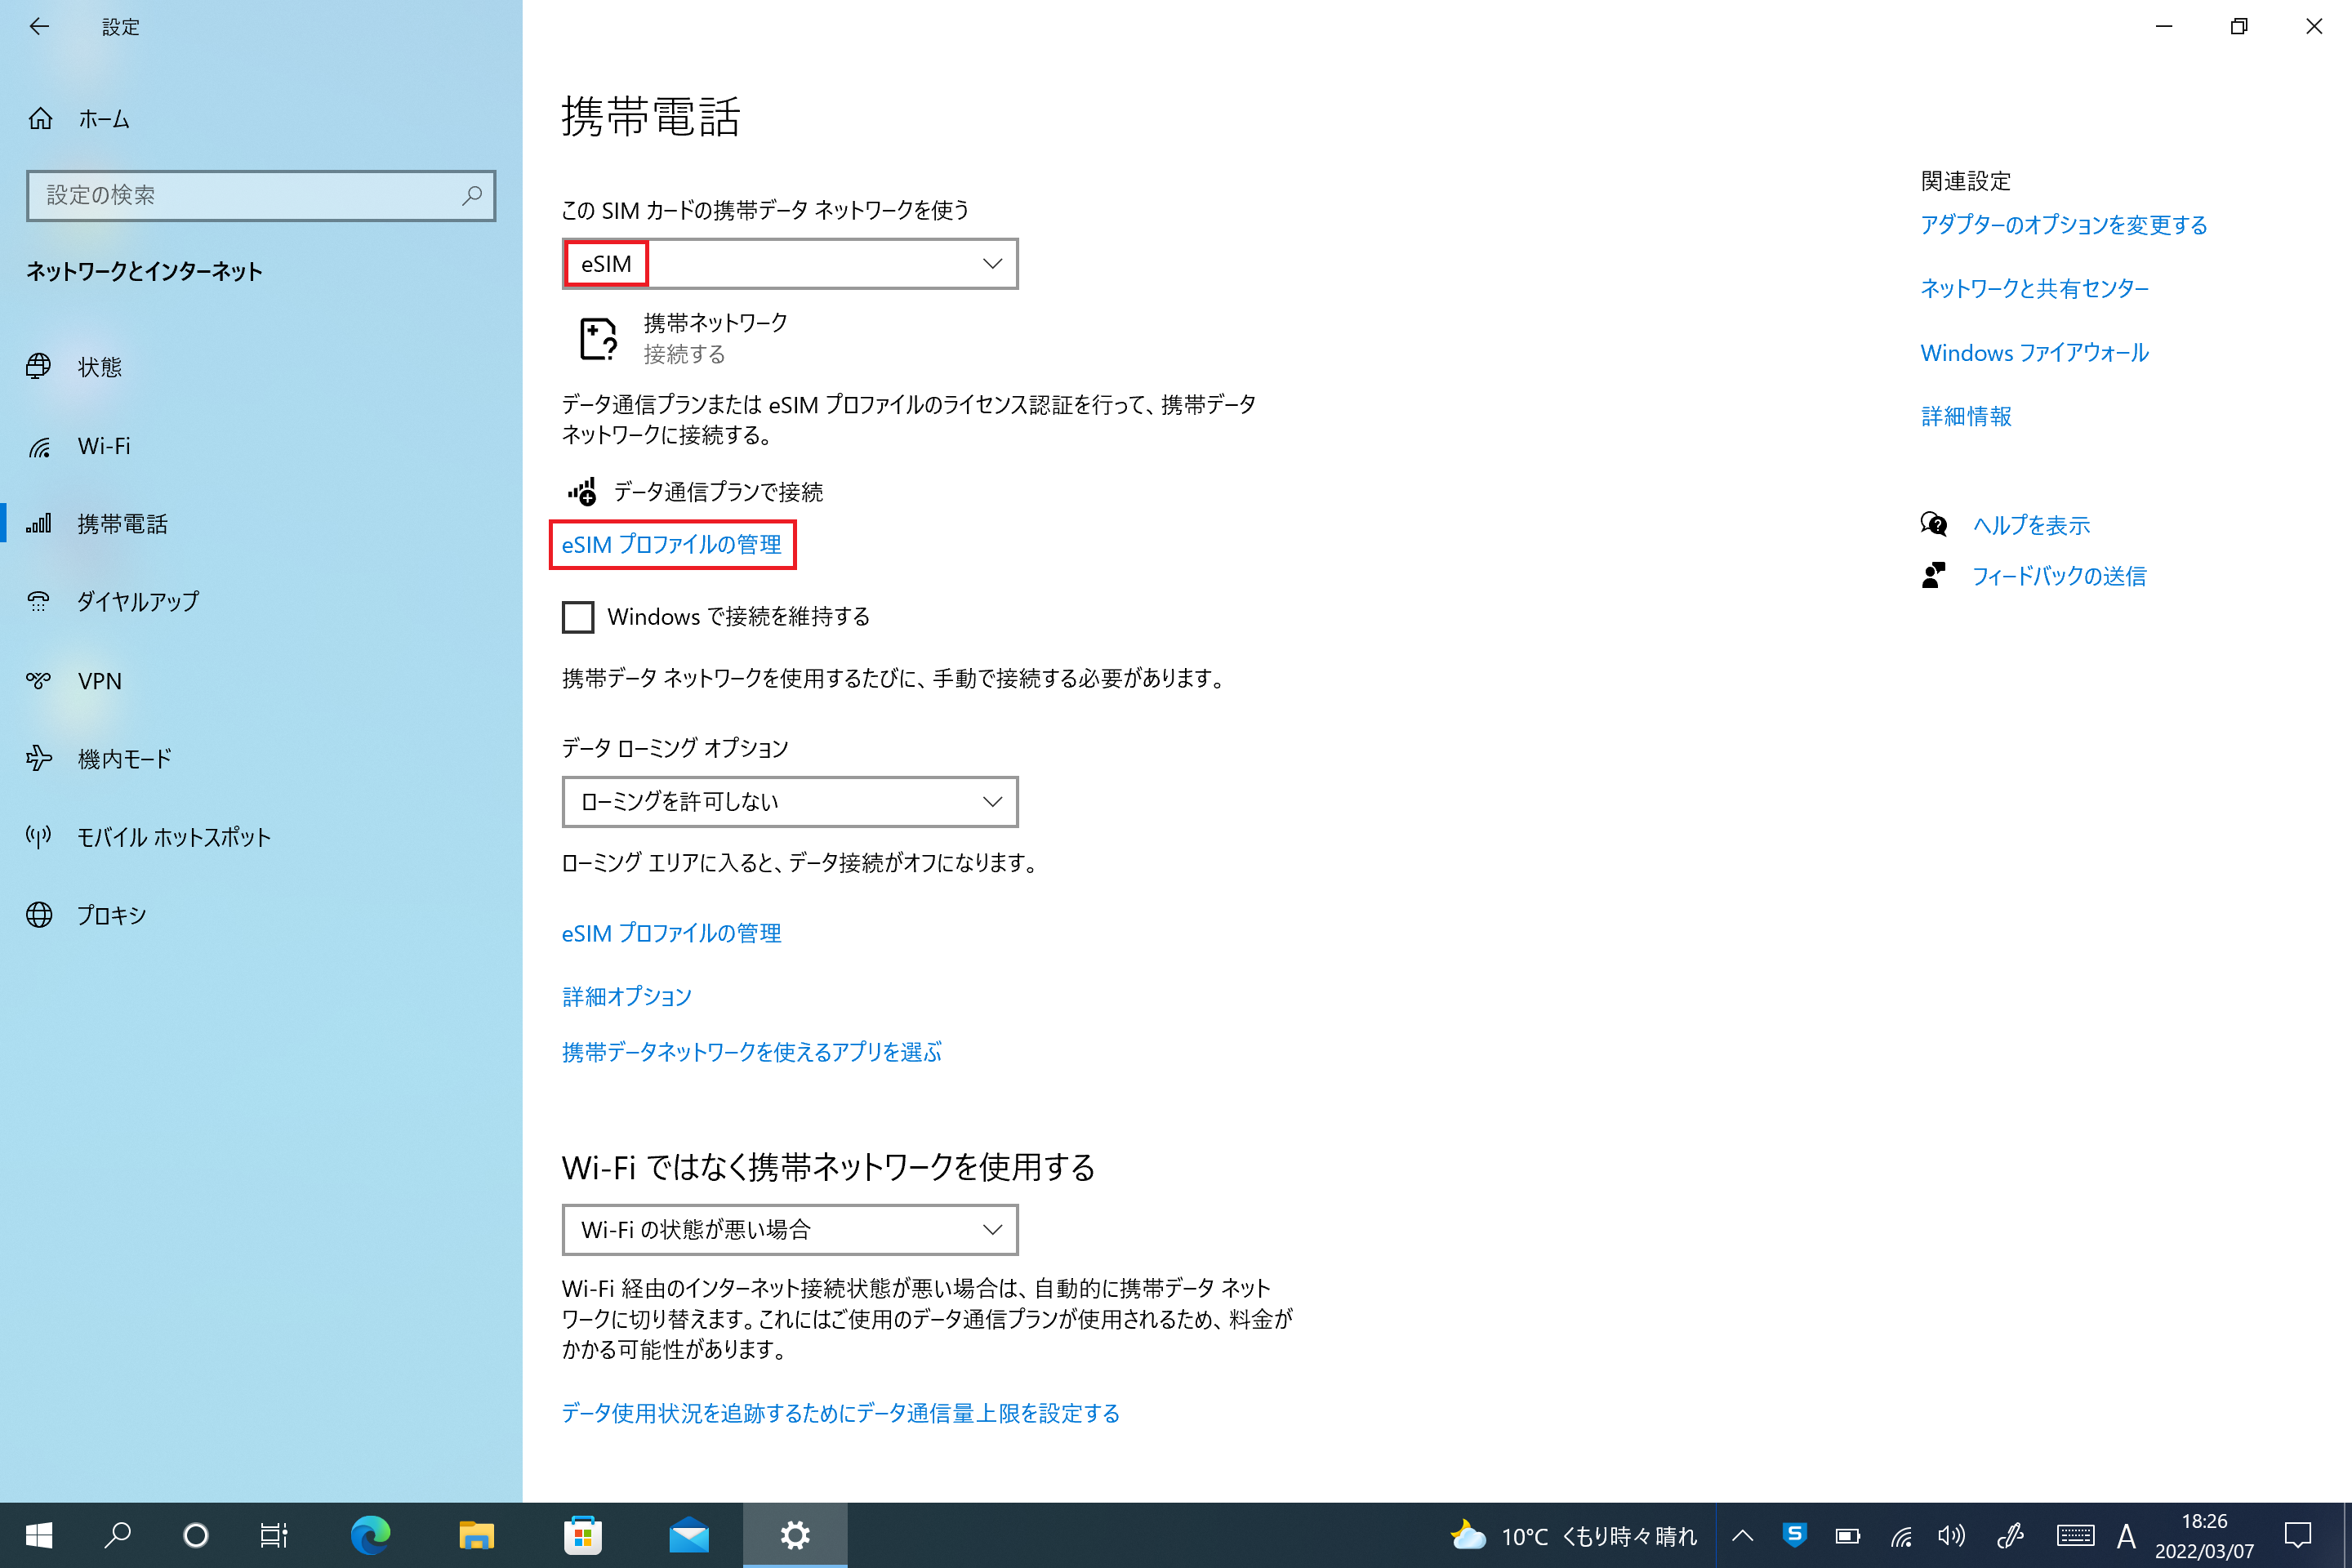2352x1568 pixels.
Task: Open the Mail app from taskbar
Action: coord(689,1535)
